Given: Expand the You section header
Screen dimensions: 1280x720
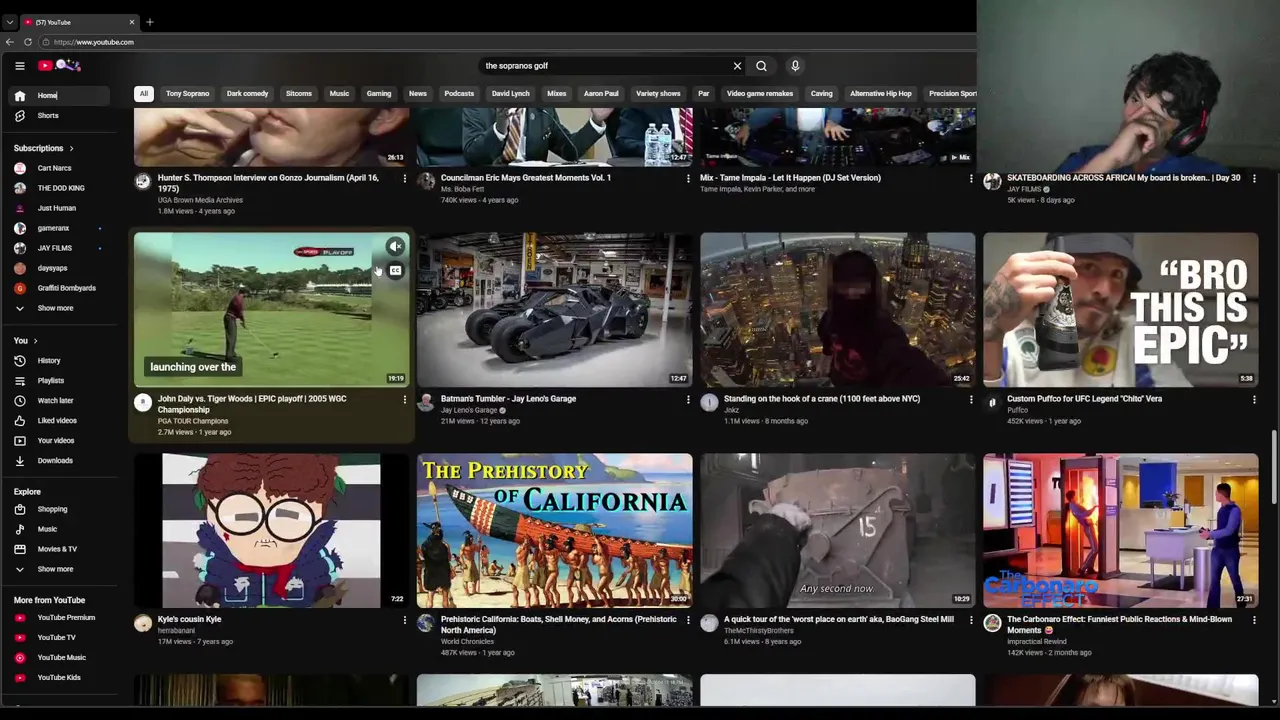Looking at the screenshot, I should pos(26,341).
